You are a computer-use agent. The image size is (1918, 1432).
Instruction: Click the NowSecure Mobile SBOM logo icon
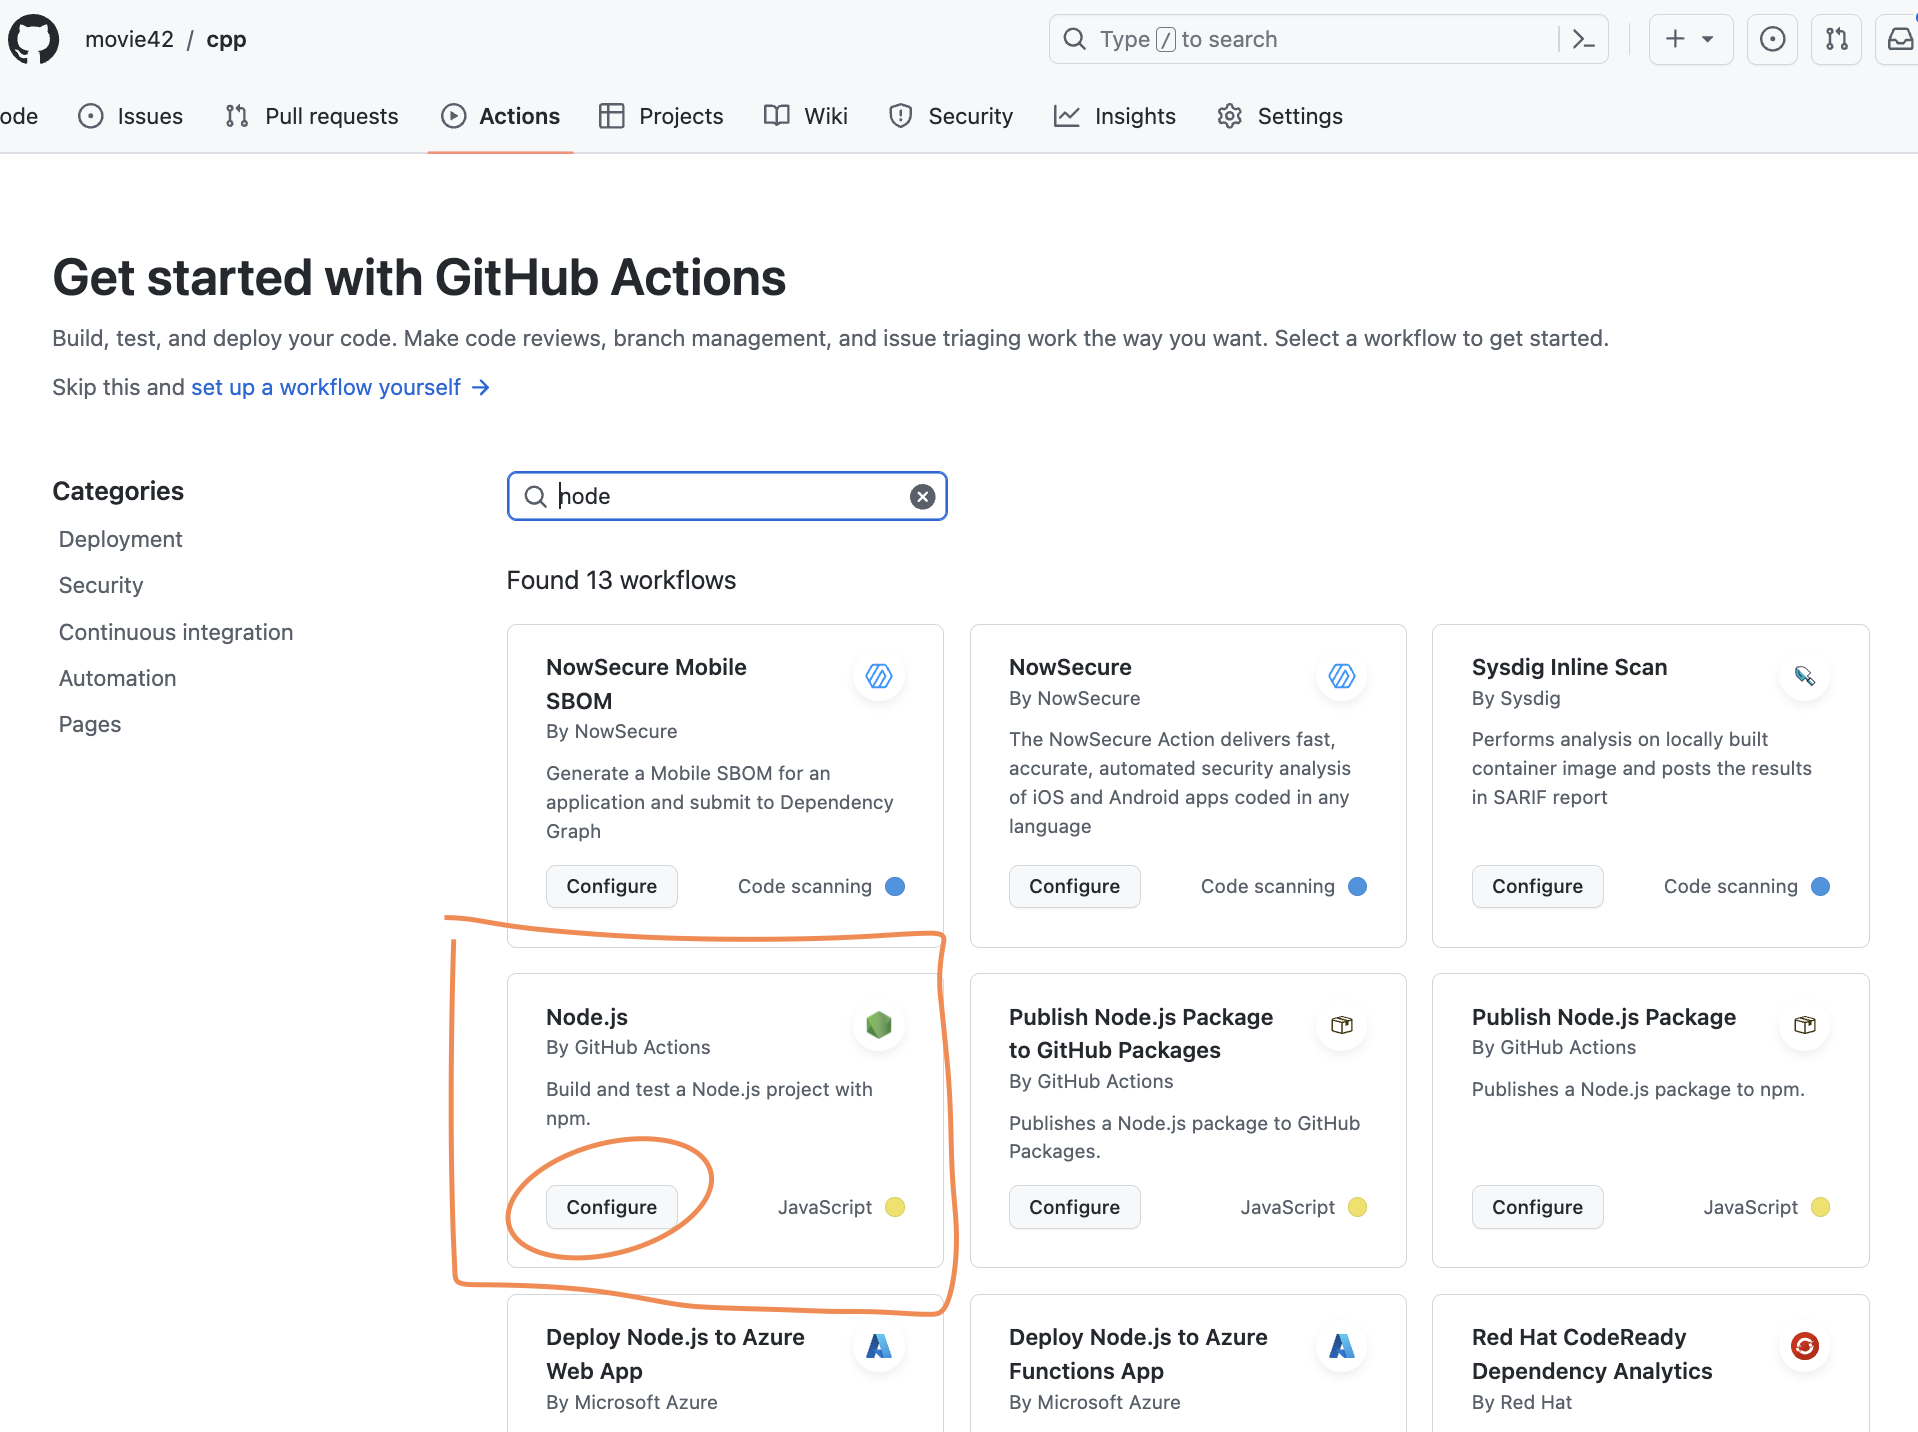click(879, 676)
